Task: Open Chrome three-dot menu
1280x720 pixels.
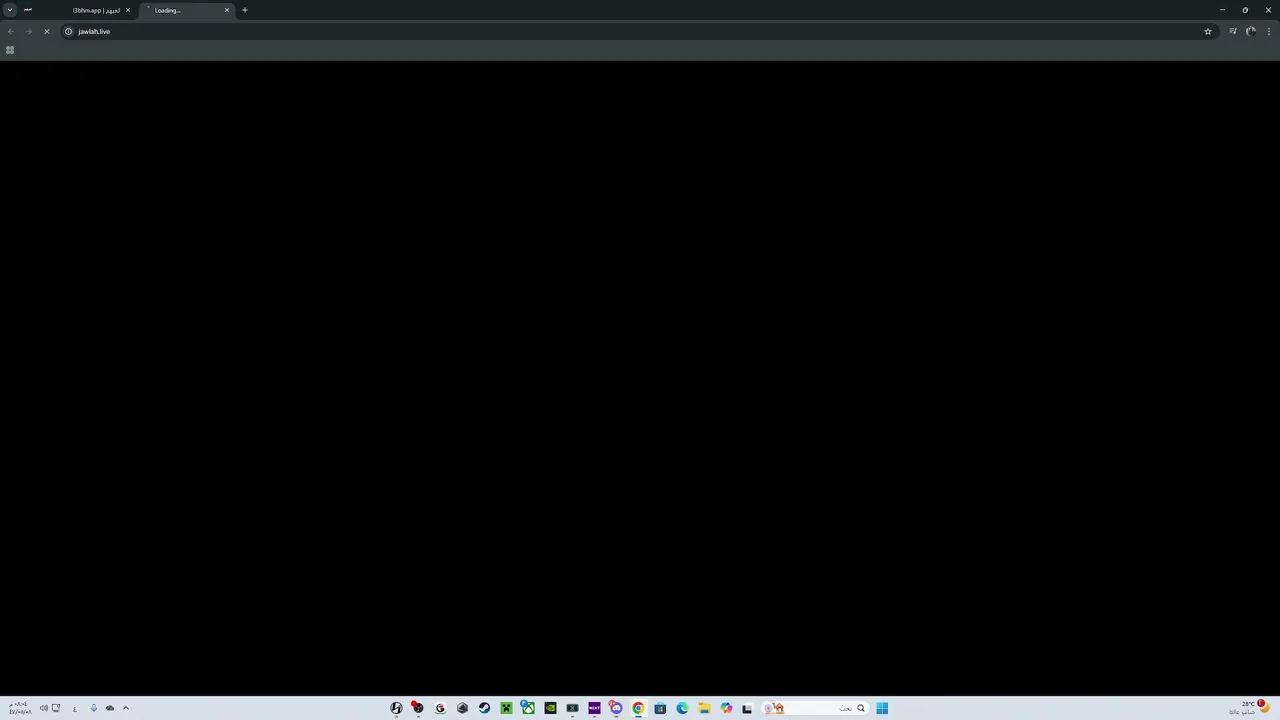Action: pos(1268,31)
